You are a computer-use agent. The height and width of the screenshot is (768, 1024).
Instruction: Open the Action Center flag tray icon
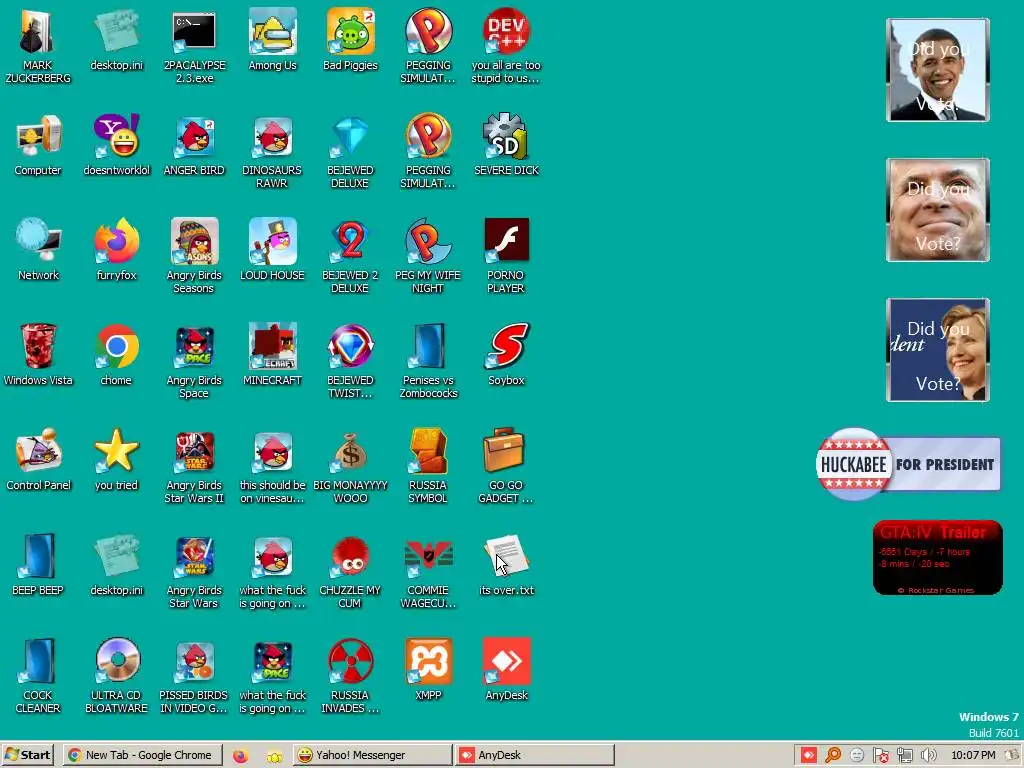click(x=880, y=756)
